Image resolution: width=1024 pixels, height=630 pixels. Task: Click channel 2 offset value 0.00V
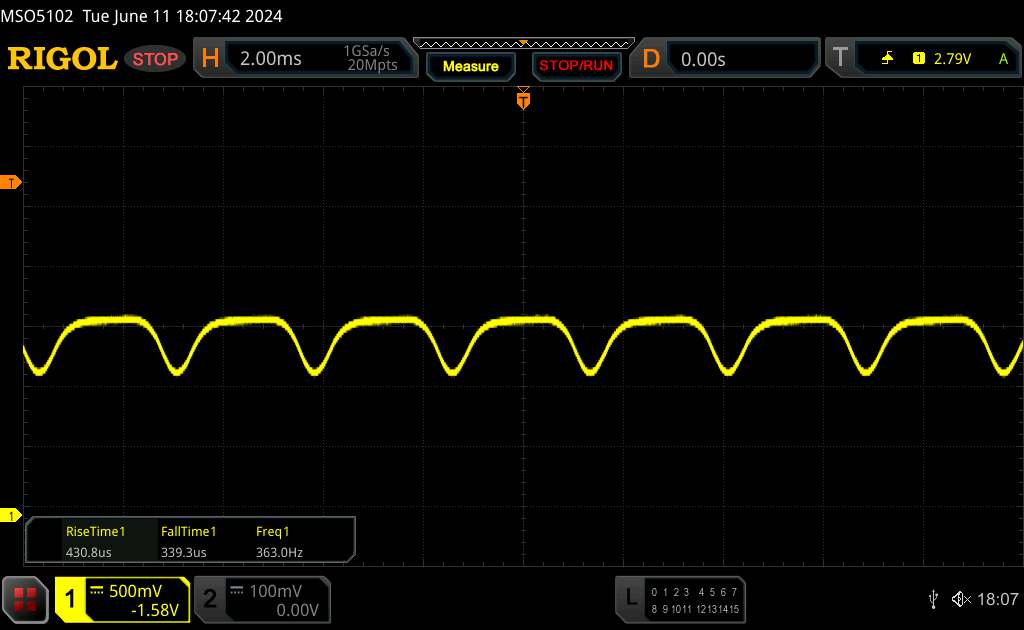click(x=297, y=610)
